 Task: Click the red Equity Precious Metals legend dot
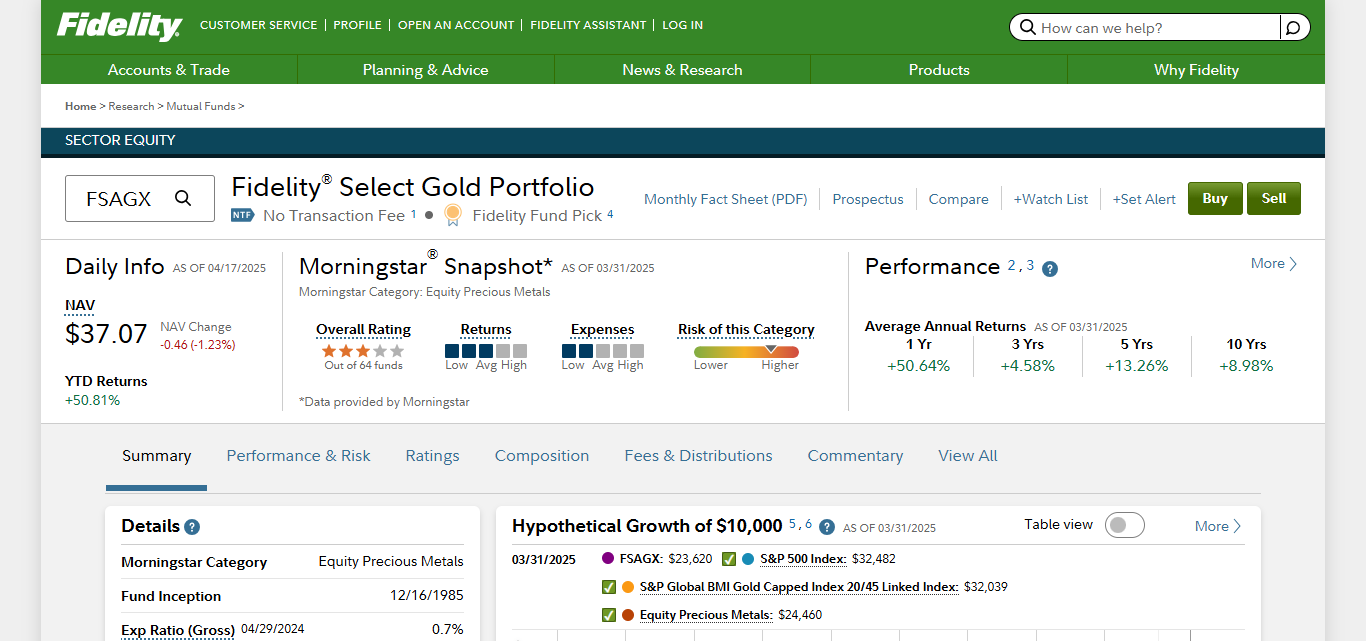628,615
